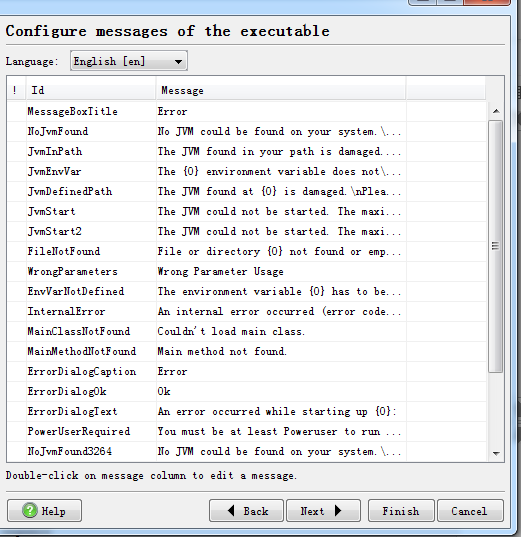The height and width of the screenshot is (537, 521).
Task: Select the MainClassNotFound row
Action: point(247,332)
